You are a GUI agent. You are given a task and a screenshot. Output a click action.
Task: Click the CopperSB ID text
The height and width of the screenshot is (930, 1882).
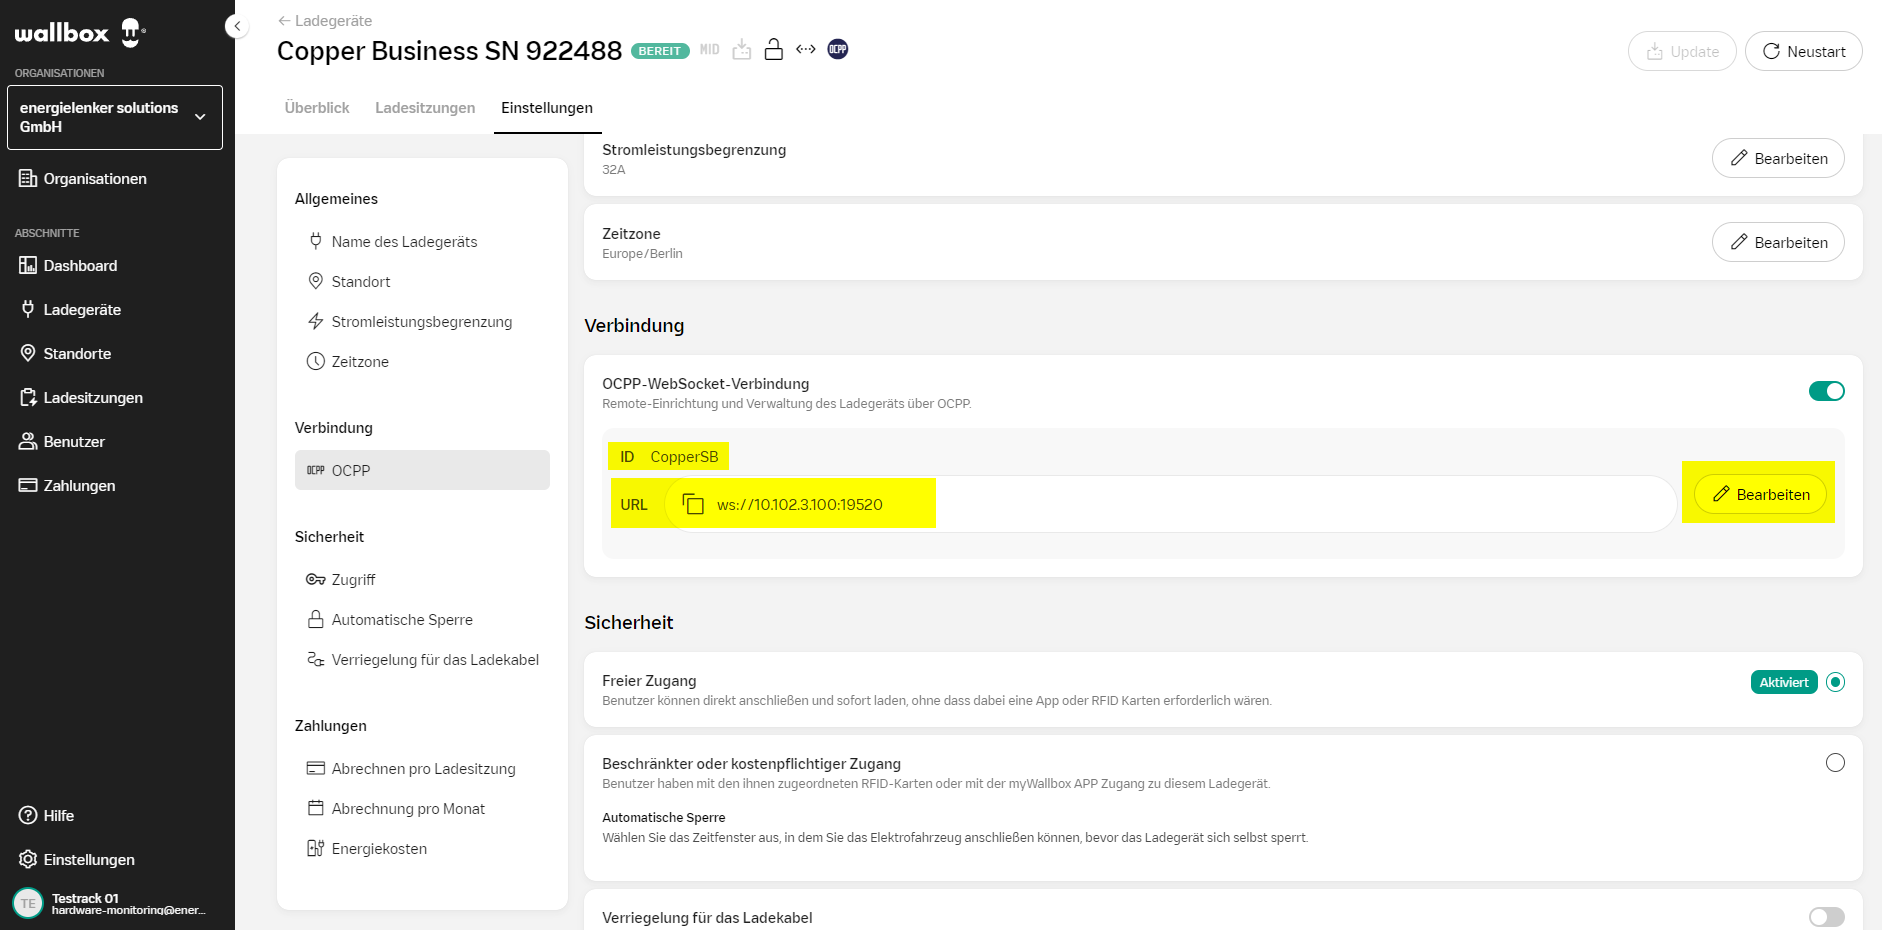coord(684,457)
